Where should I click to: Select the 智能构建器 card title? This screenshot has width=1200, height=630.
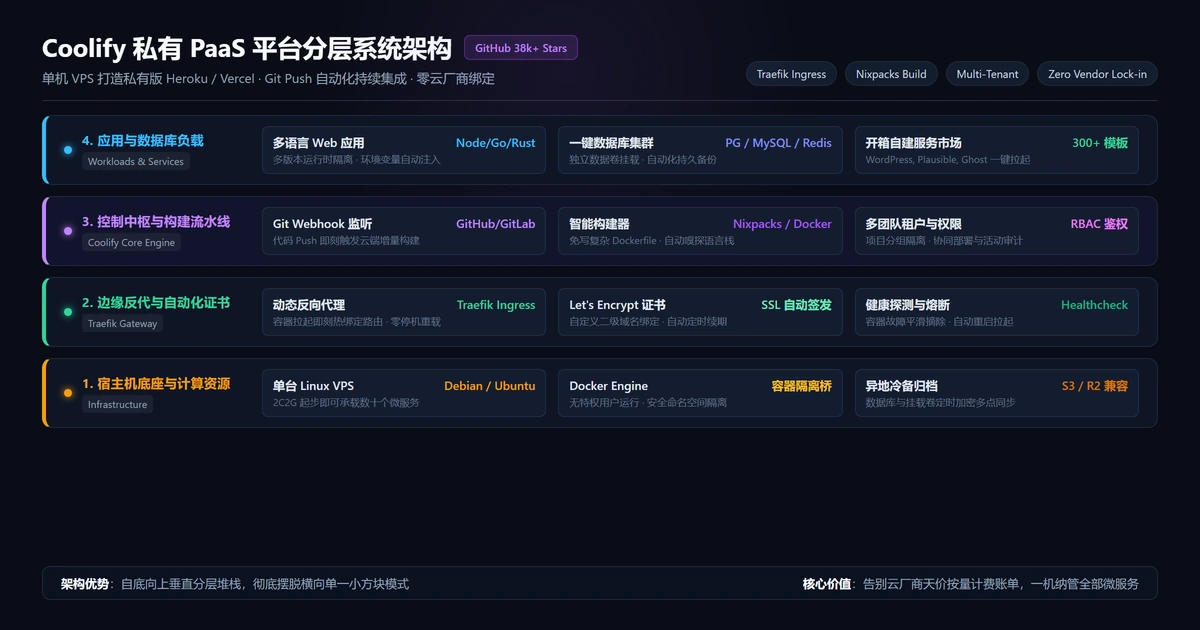[x=599, y=224]
